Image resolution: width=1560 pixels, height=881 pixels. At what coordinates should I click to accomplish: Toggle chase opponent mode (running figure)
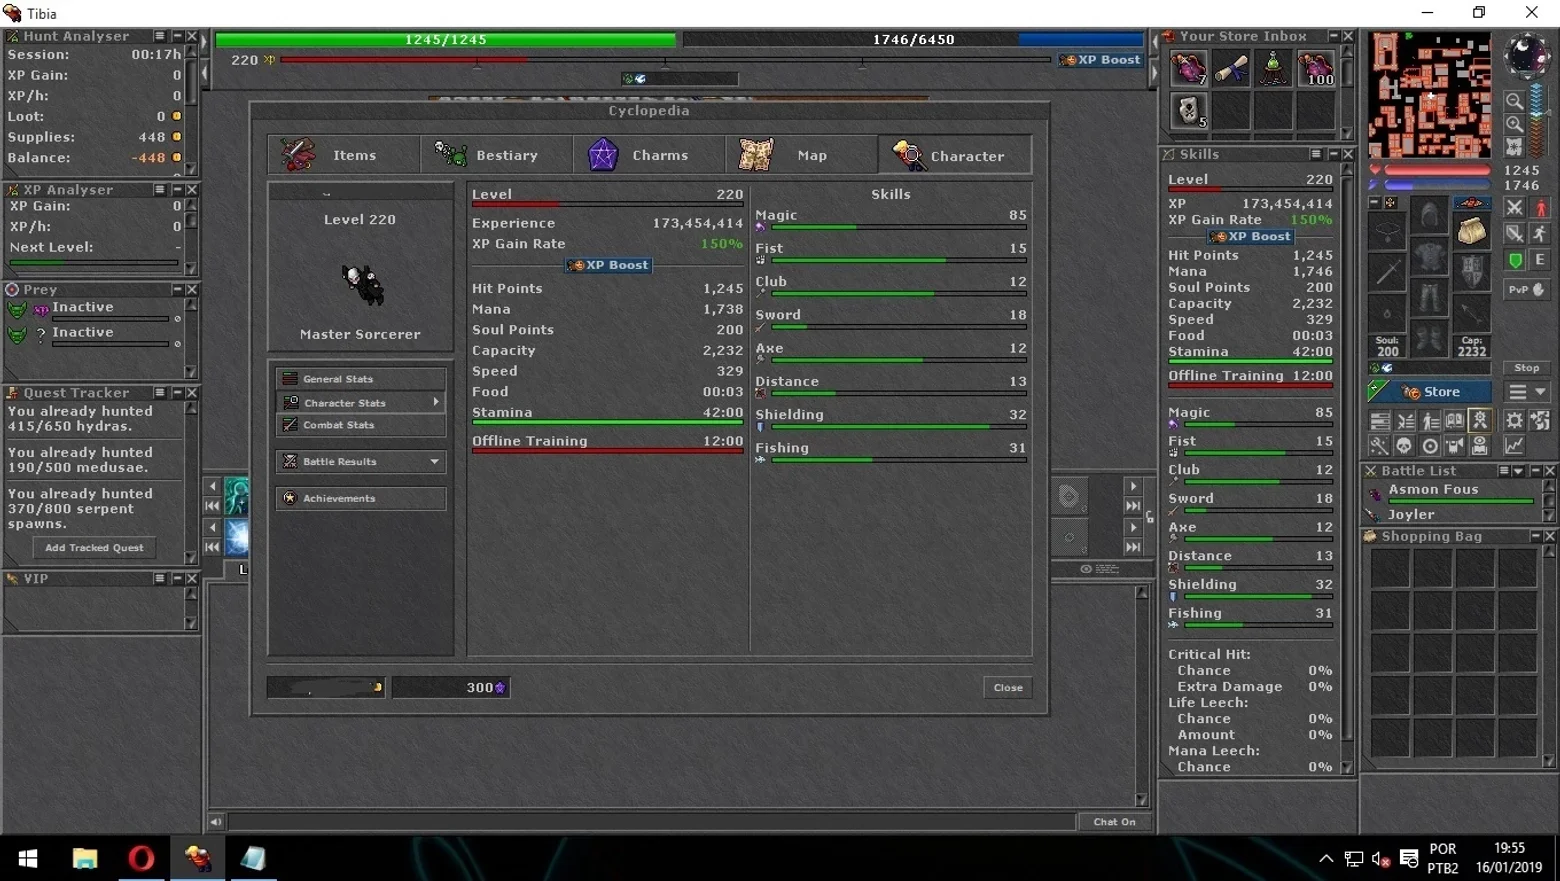click(1540, 234)
